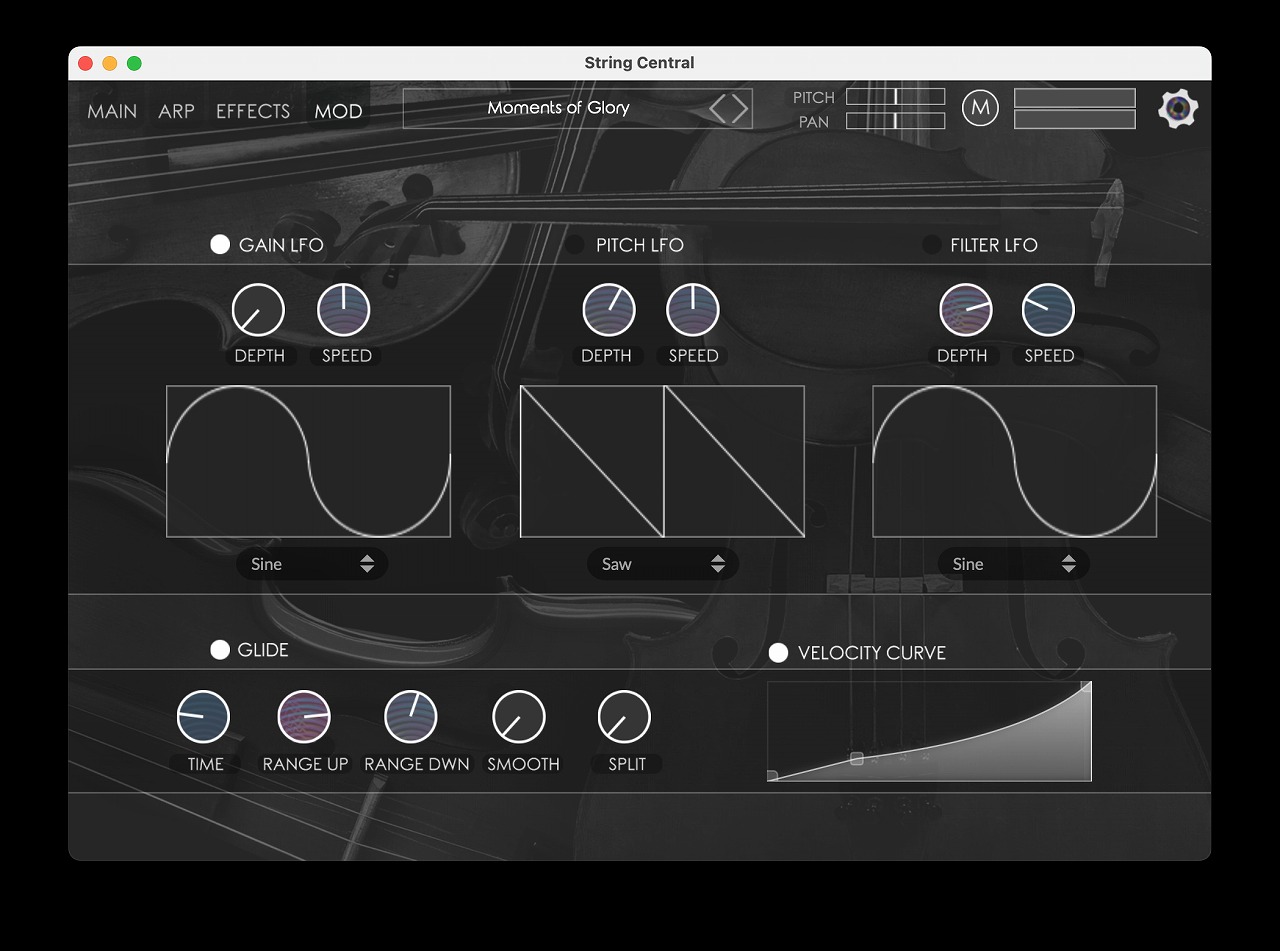Enable the Filter LFO toggle
This screenshot has height=951, width=1280.
(931, 245)
